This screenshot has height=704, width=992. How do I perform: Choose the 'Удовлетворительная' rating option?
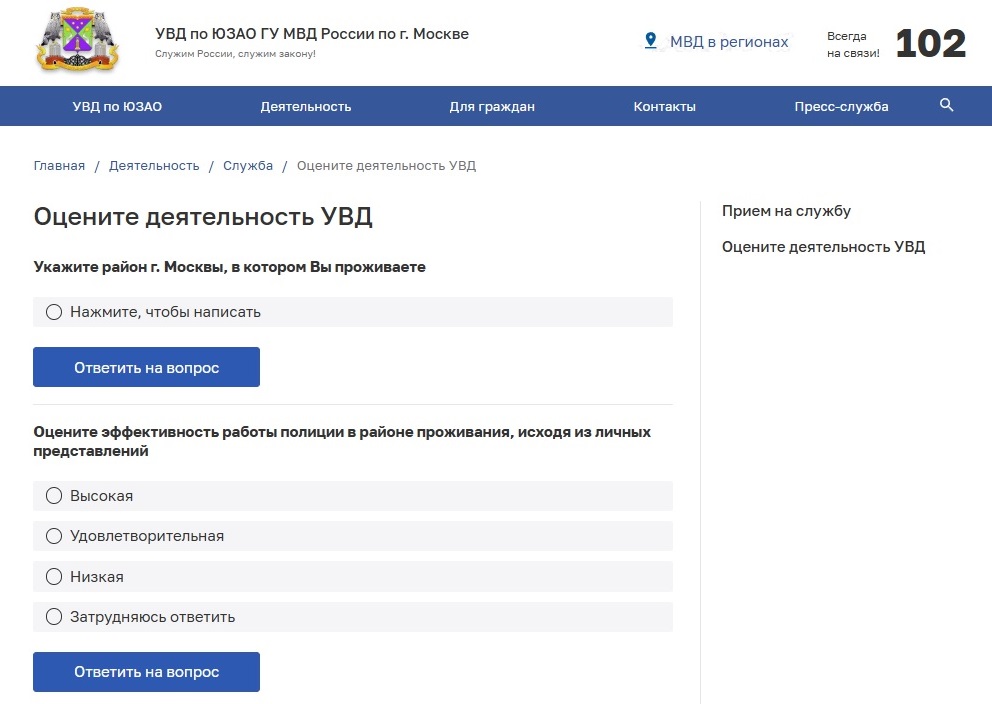[x=55, y=536]
